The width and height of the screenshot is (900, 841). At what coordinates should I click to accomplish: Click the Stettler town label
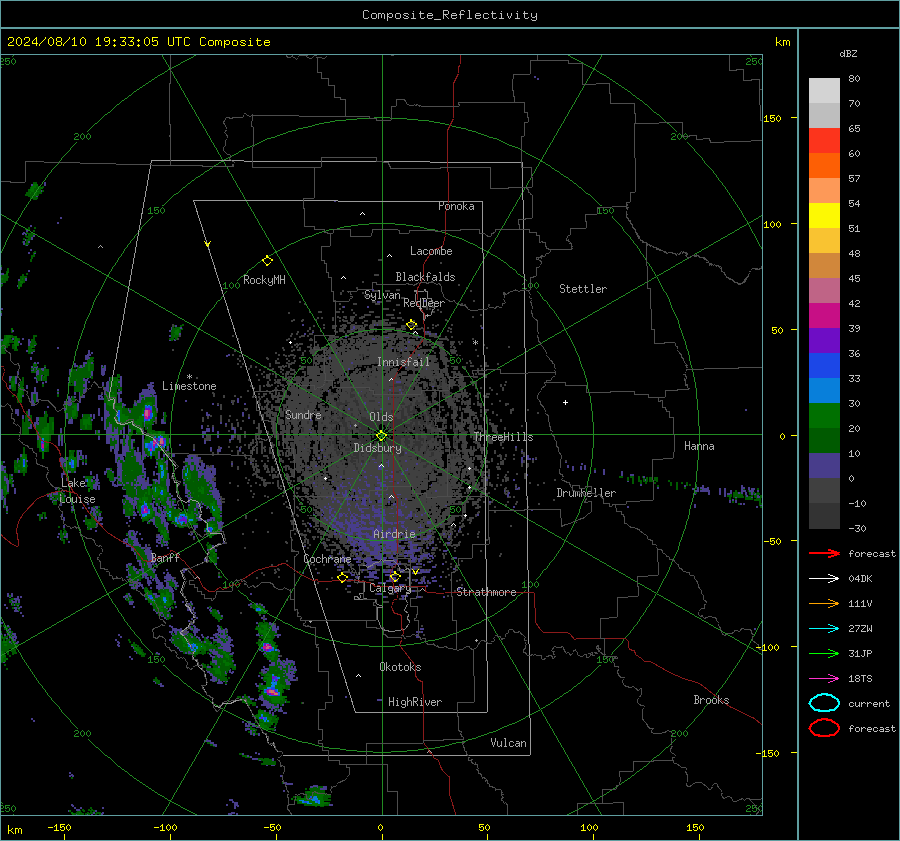click(x=583, y=289)
